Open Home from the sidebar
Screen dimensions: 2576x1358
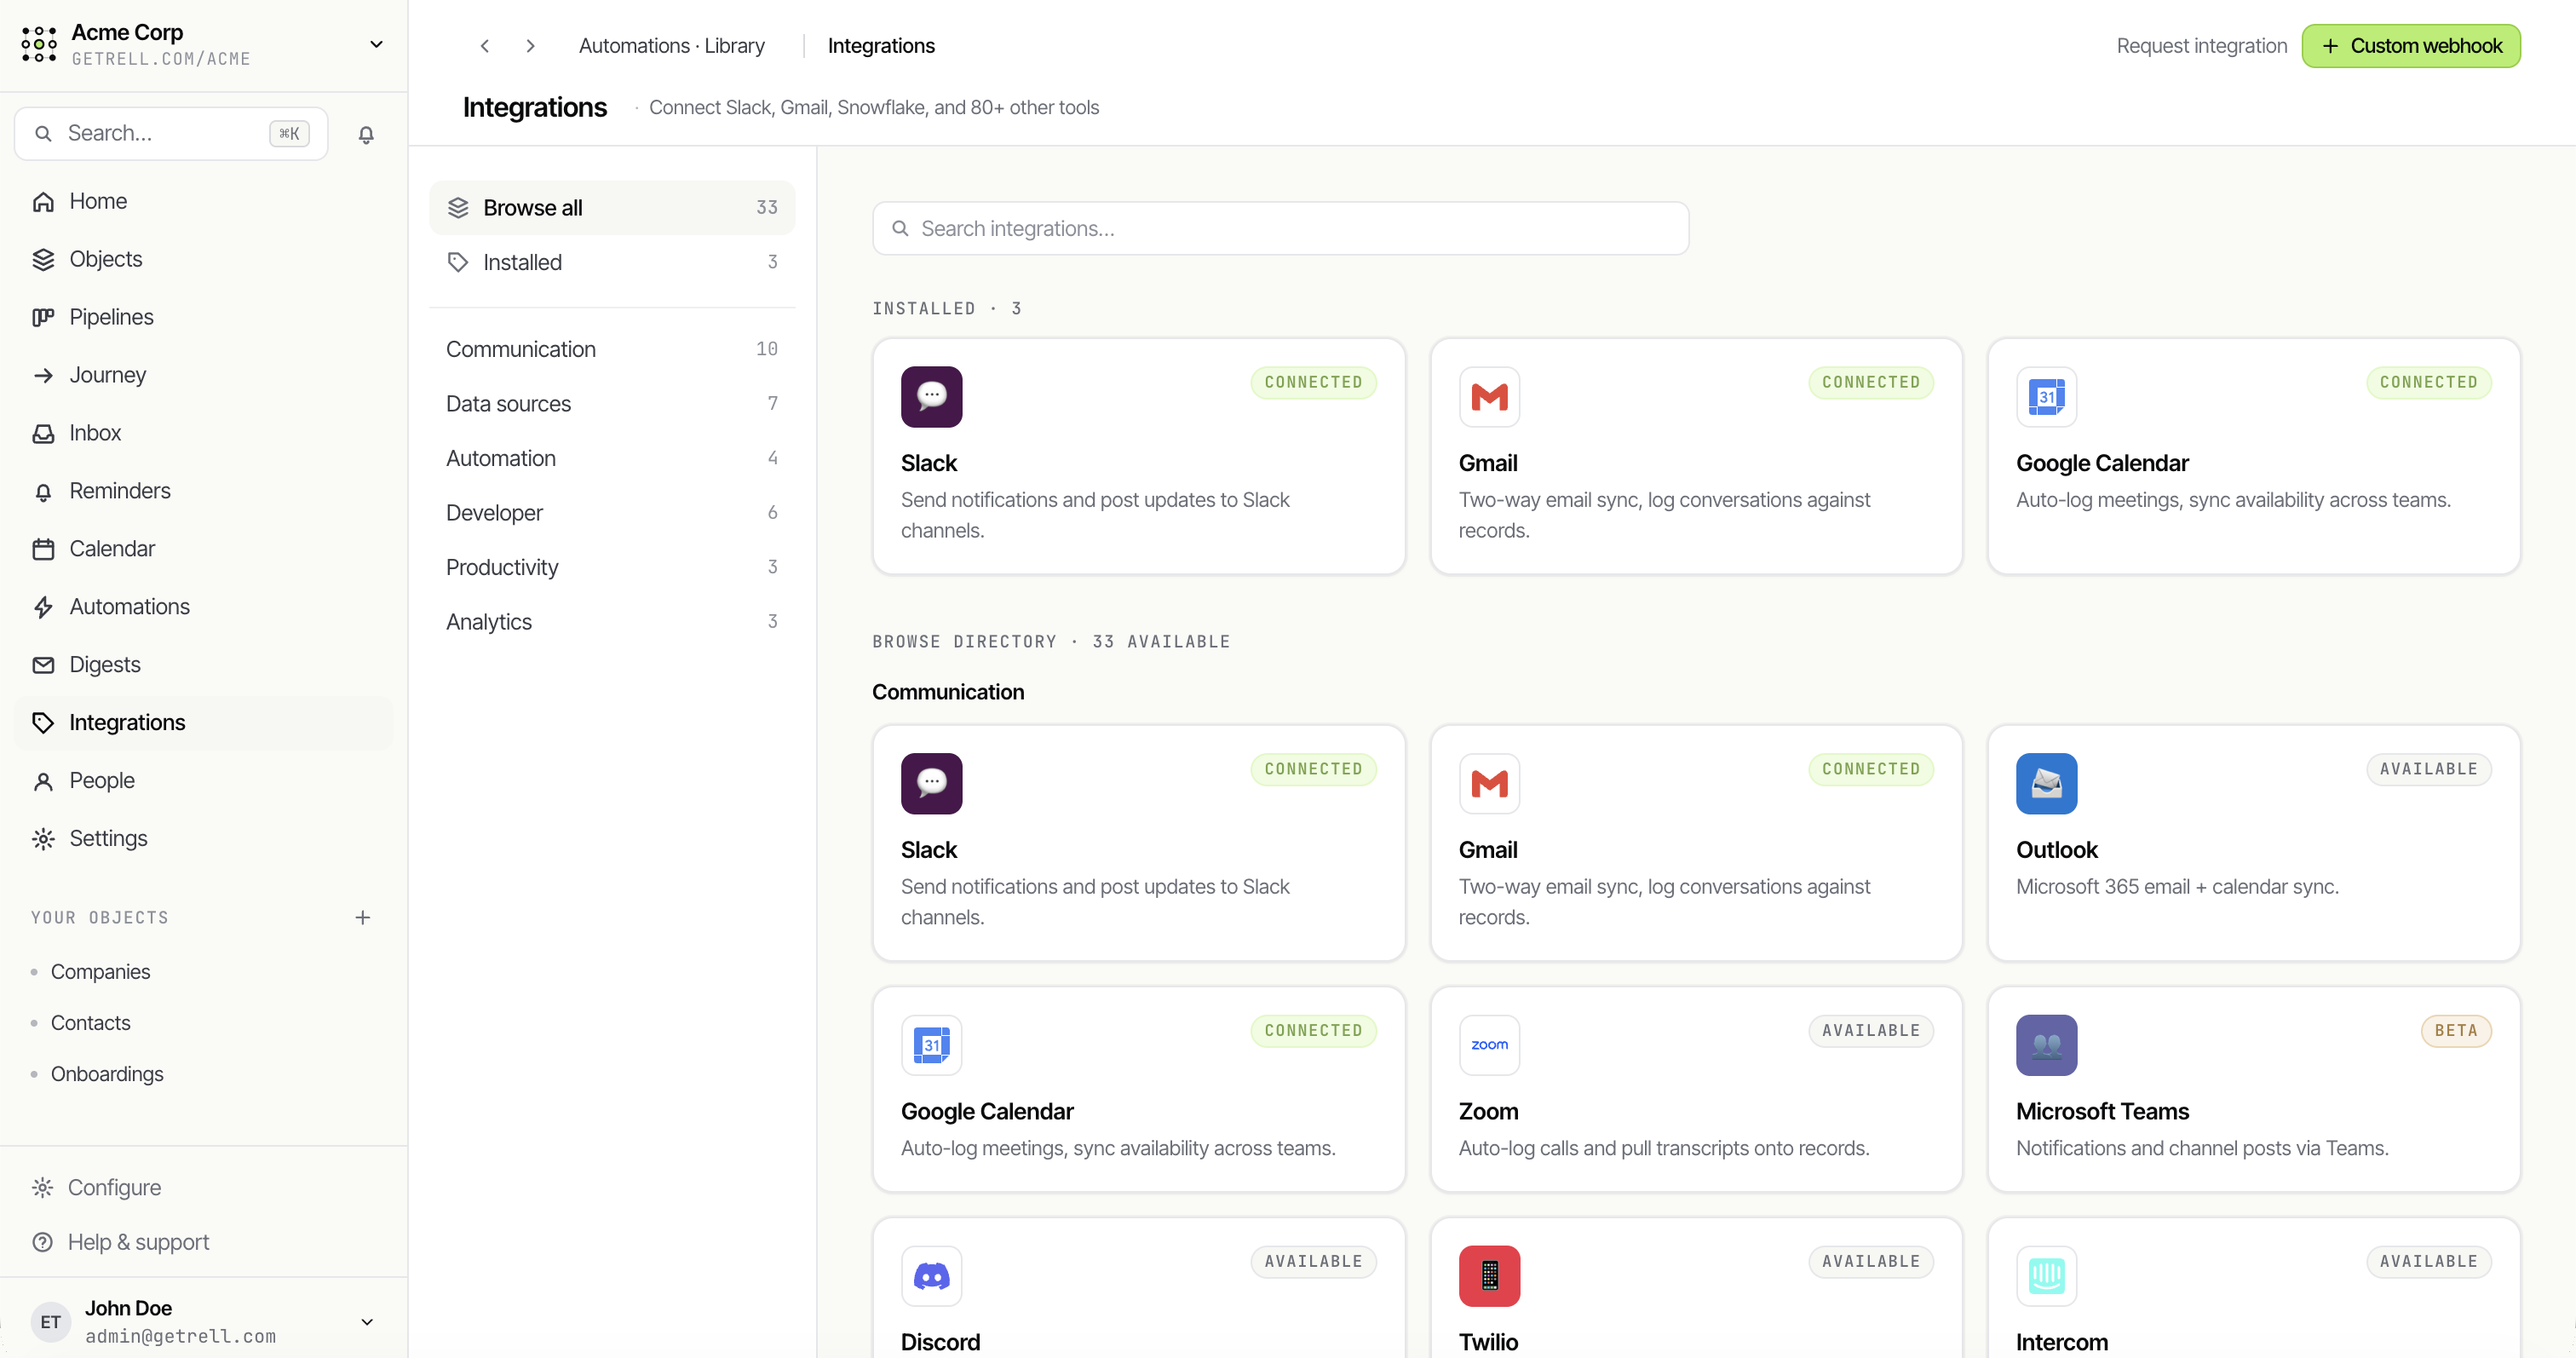click(204, 202)
